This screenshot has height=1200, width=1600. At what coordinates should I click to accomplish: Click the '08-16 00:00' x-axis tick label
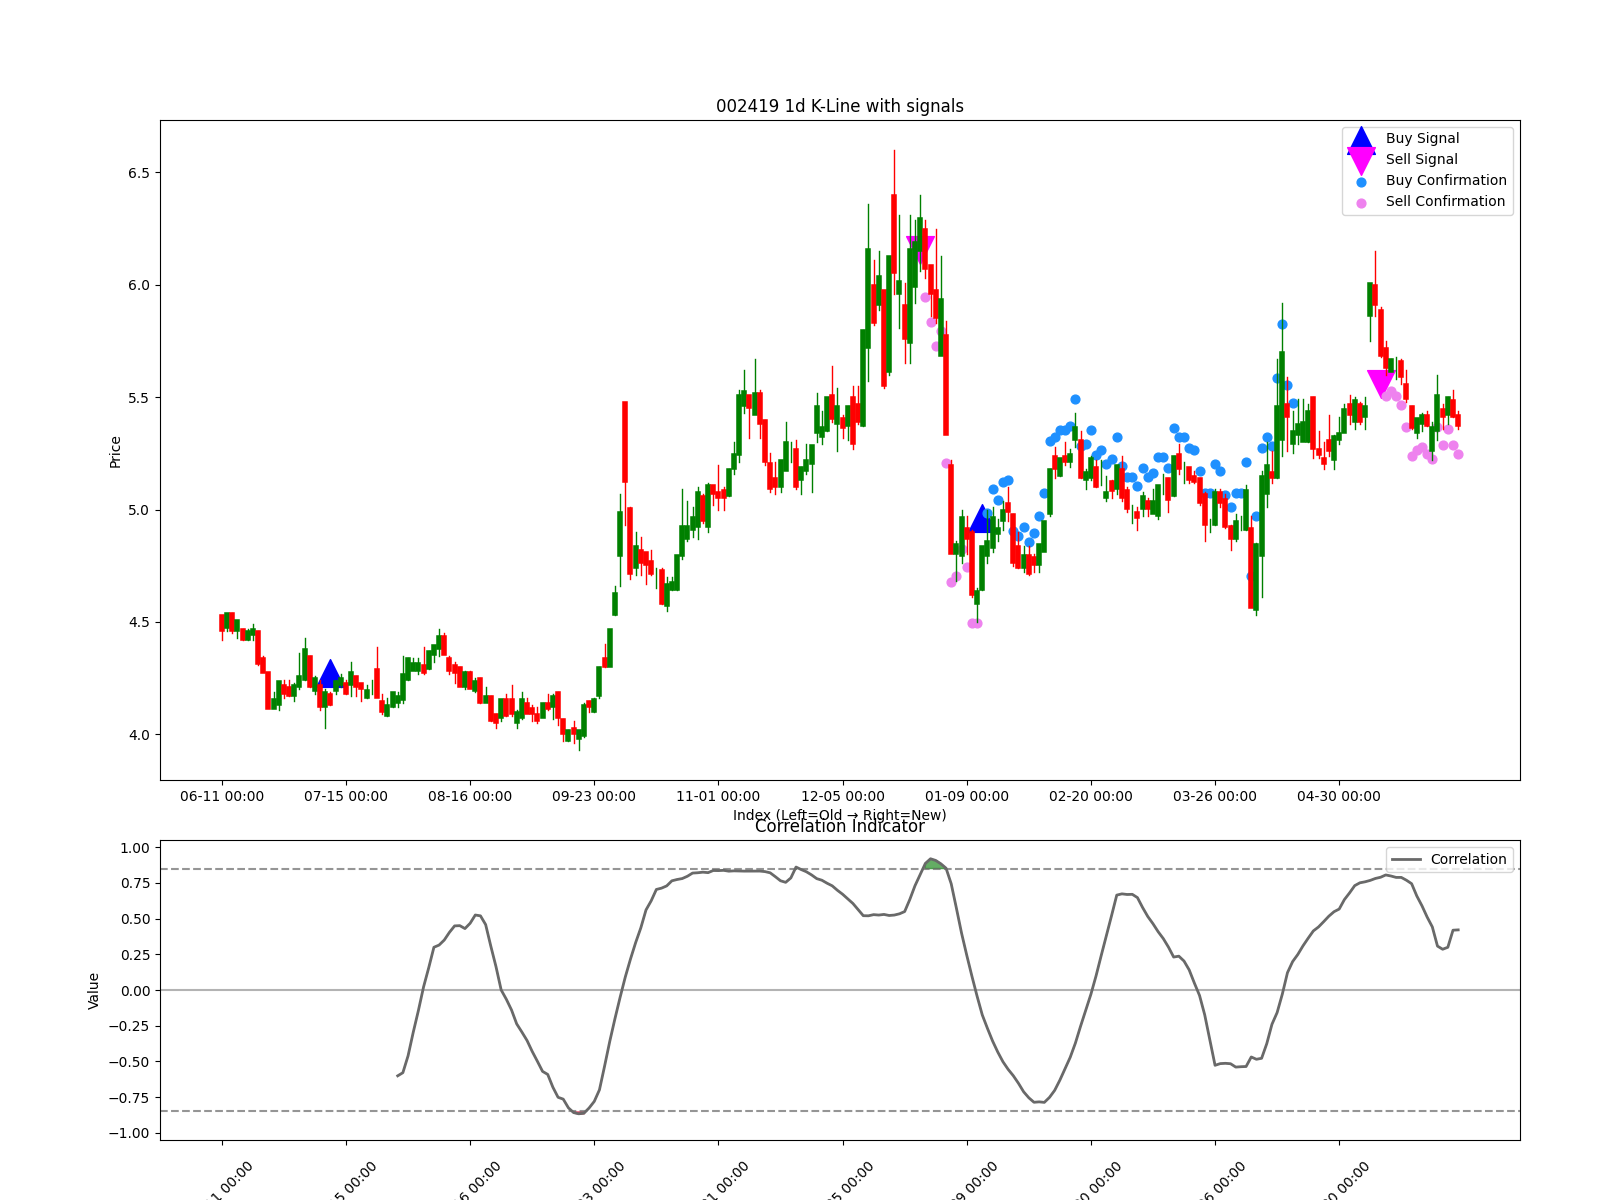pos(470,796)
